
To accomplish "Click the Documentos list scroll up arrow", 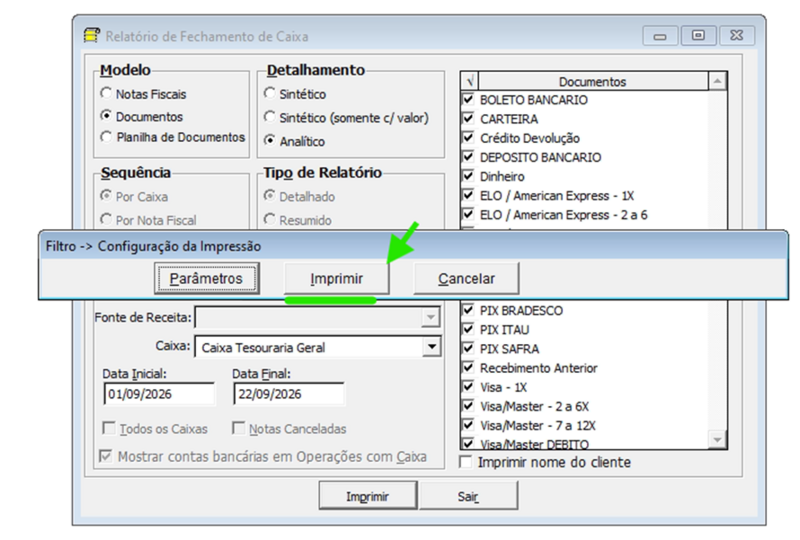I will (717, 81).
